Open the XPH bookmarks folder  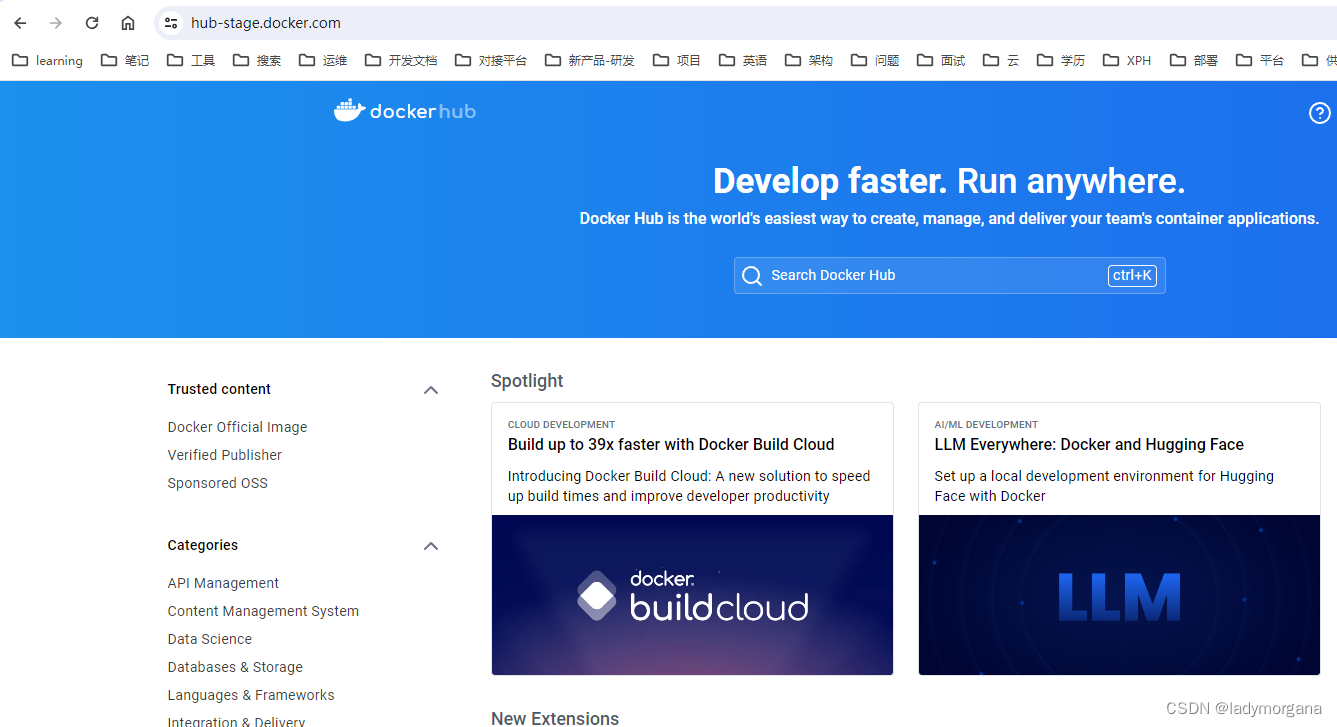click(x=1127, y=60)
